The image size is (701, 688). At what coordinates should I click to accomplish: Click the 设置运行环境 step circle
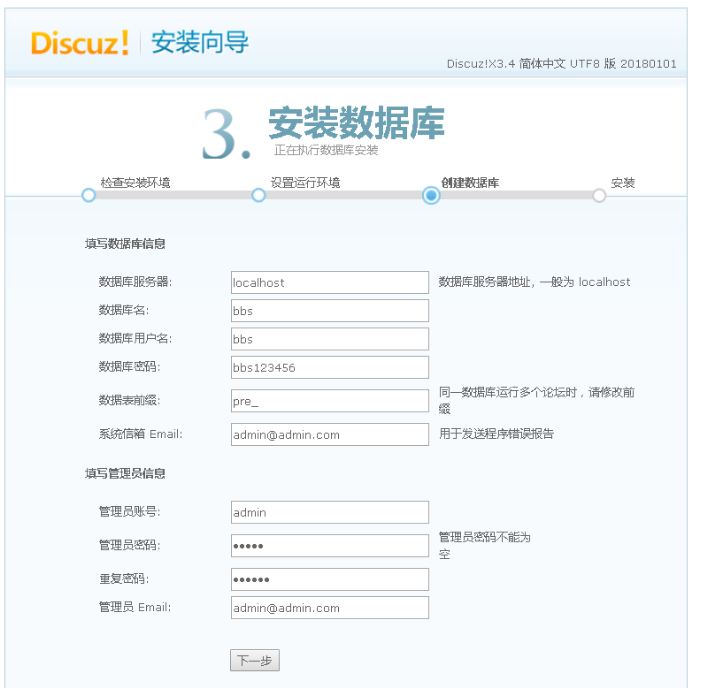click(x=258, y=195)
